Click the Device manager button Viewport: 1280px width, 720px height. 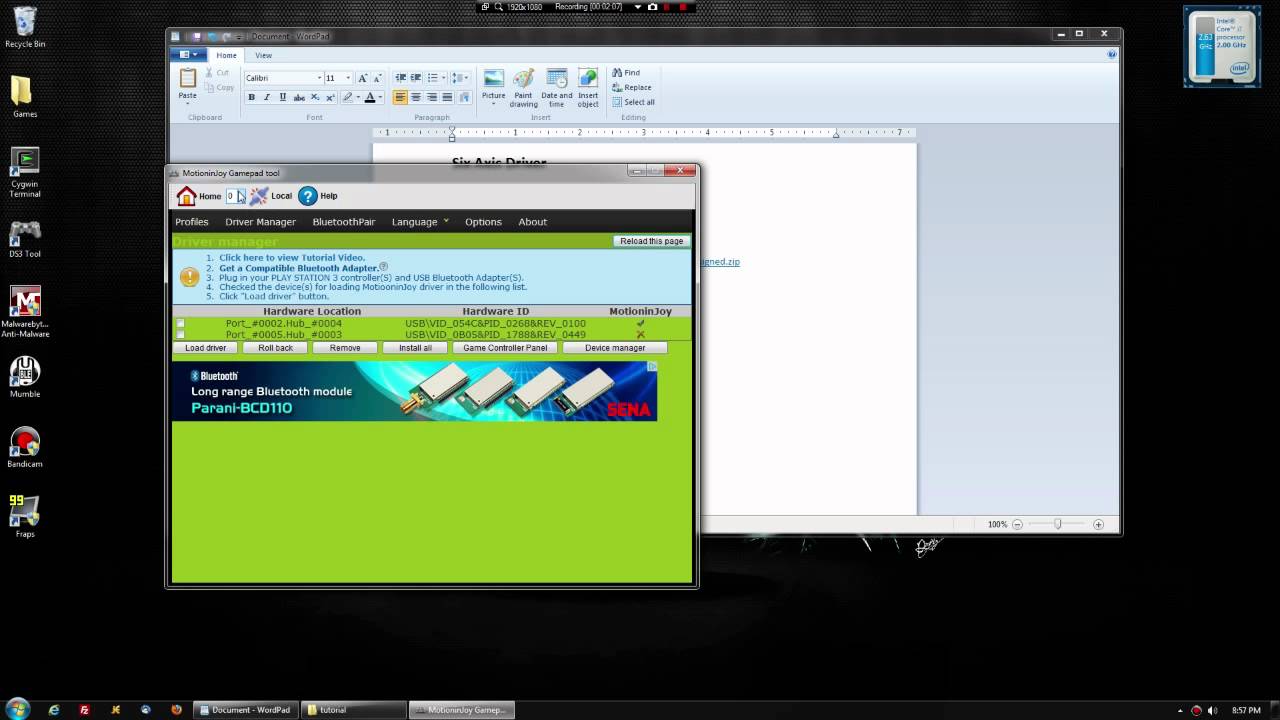[x=615, y=348]
